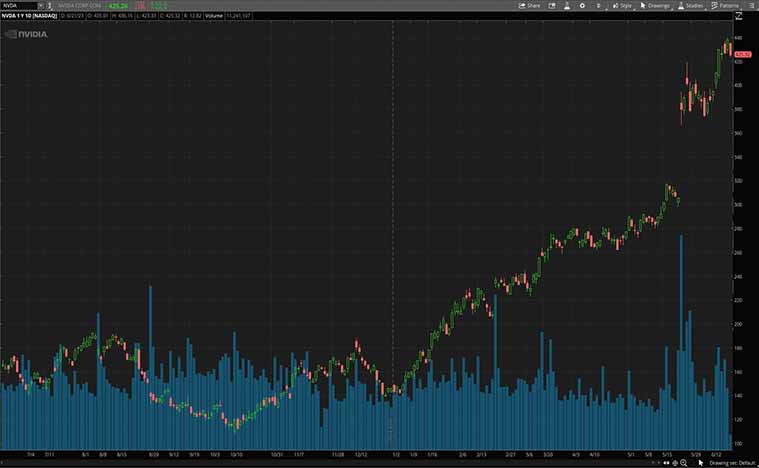This screenshot has height=468, width=759.
Task: Click the link icon beside the symbol box
Action: coord(49,6)
